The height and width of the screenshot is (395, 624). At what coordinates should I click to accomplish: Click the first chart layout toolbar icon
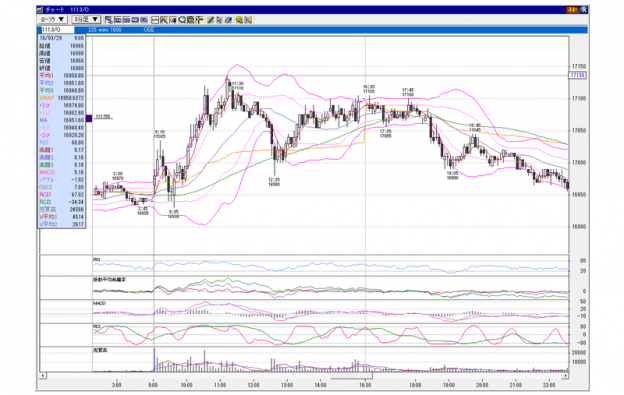108,20
